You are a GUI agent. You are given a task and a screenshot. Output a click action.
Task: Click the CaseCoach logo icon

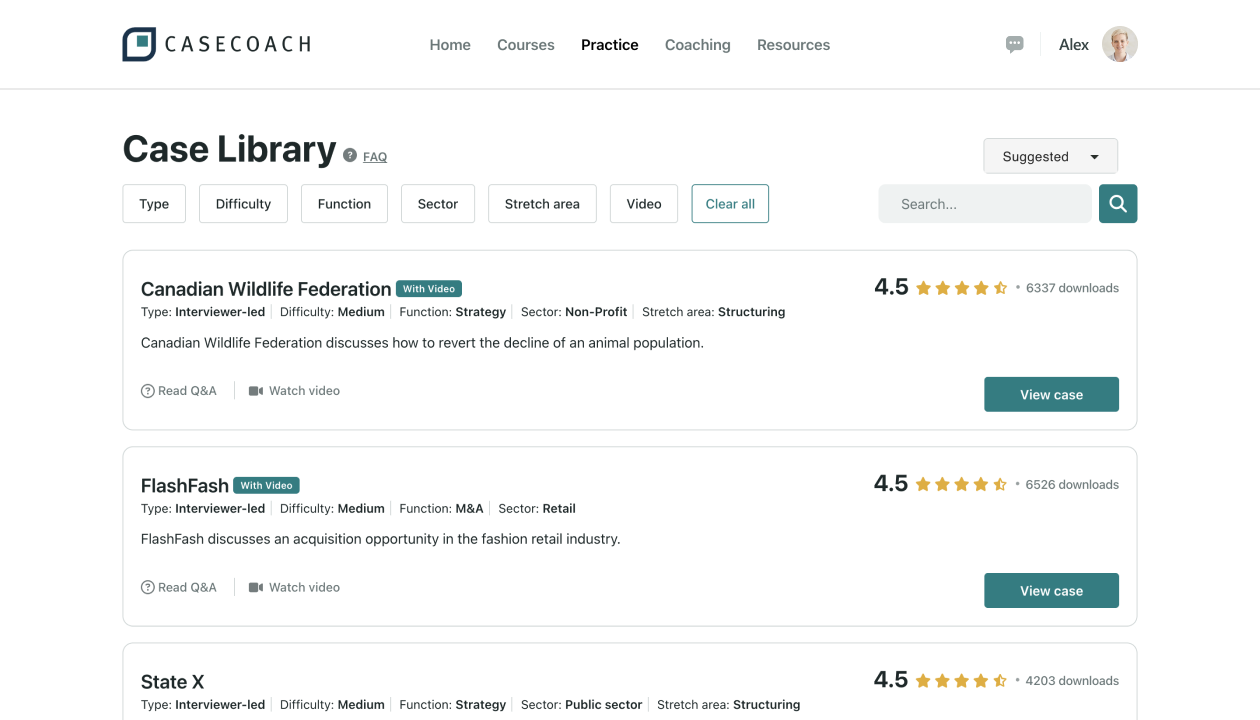(139, 44)
